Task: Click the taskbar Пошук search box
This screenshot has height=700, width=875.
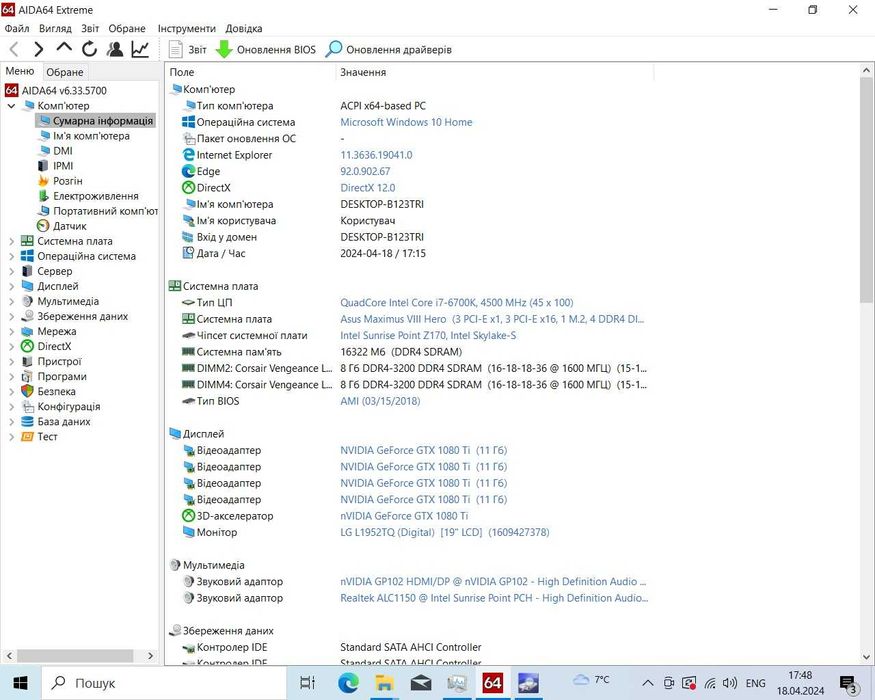Action: tap(164, 683)
